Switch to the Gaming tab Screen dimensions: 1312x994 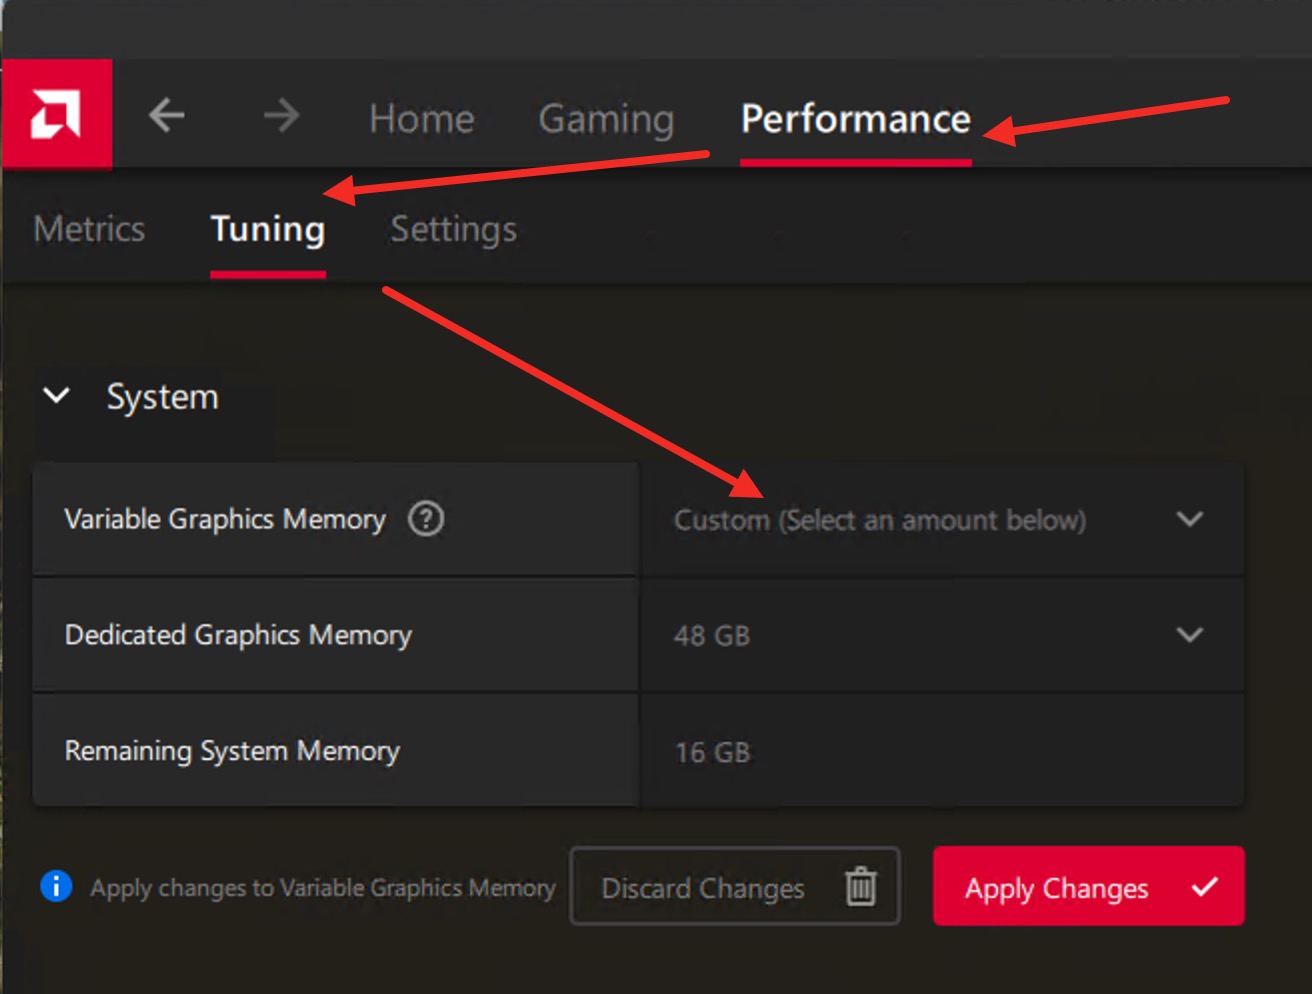click(606, 119)
